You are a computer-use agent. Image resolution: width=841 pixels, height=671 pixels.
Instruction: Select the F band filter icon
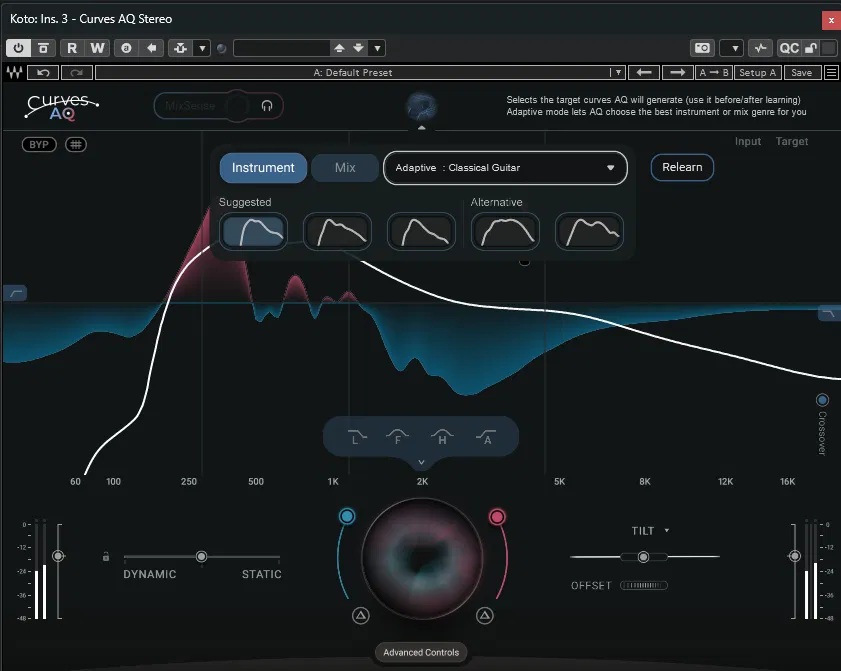[397, 437]
